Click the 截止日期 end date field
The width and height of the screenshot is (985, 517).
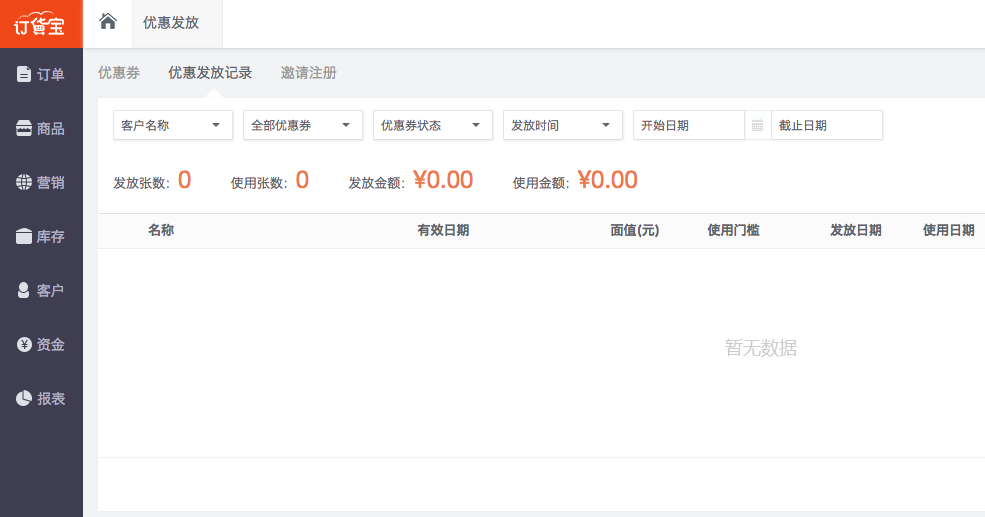tap(827, 125)
